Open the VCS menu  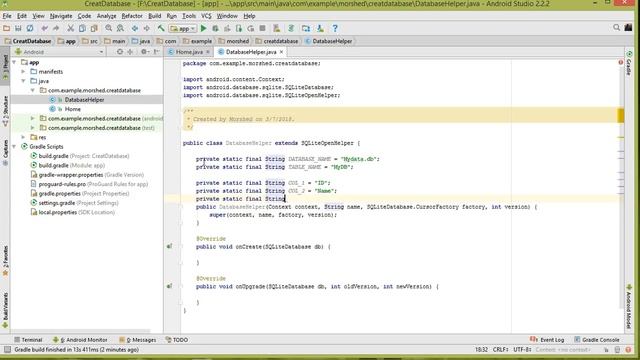pyautogui.click(x=206, y=16)
